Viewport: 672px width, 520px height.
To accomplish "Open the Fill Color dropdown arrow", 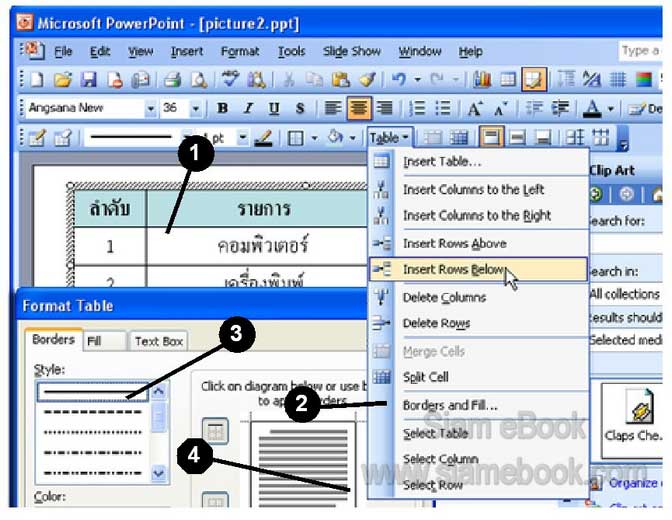I will (x=352, y=138).
